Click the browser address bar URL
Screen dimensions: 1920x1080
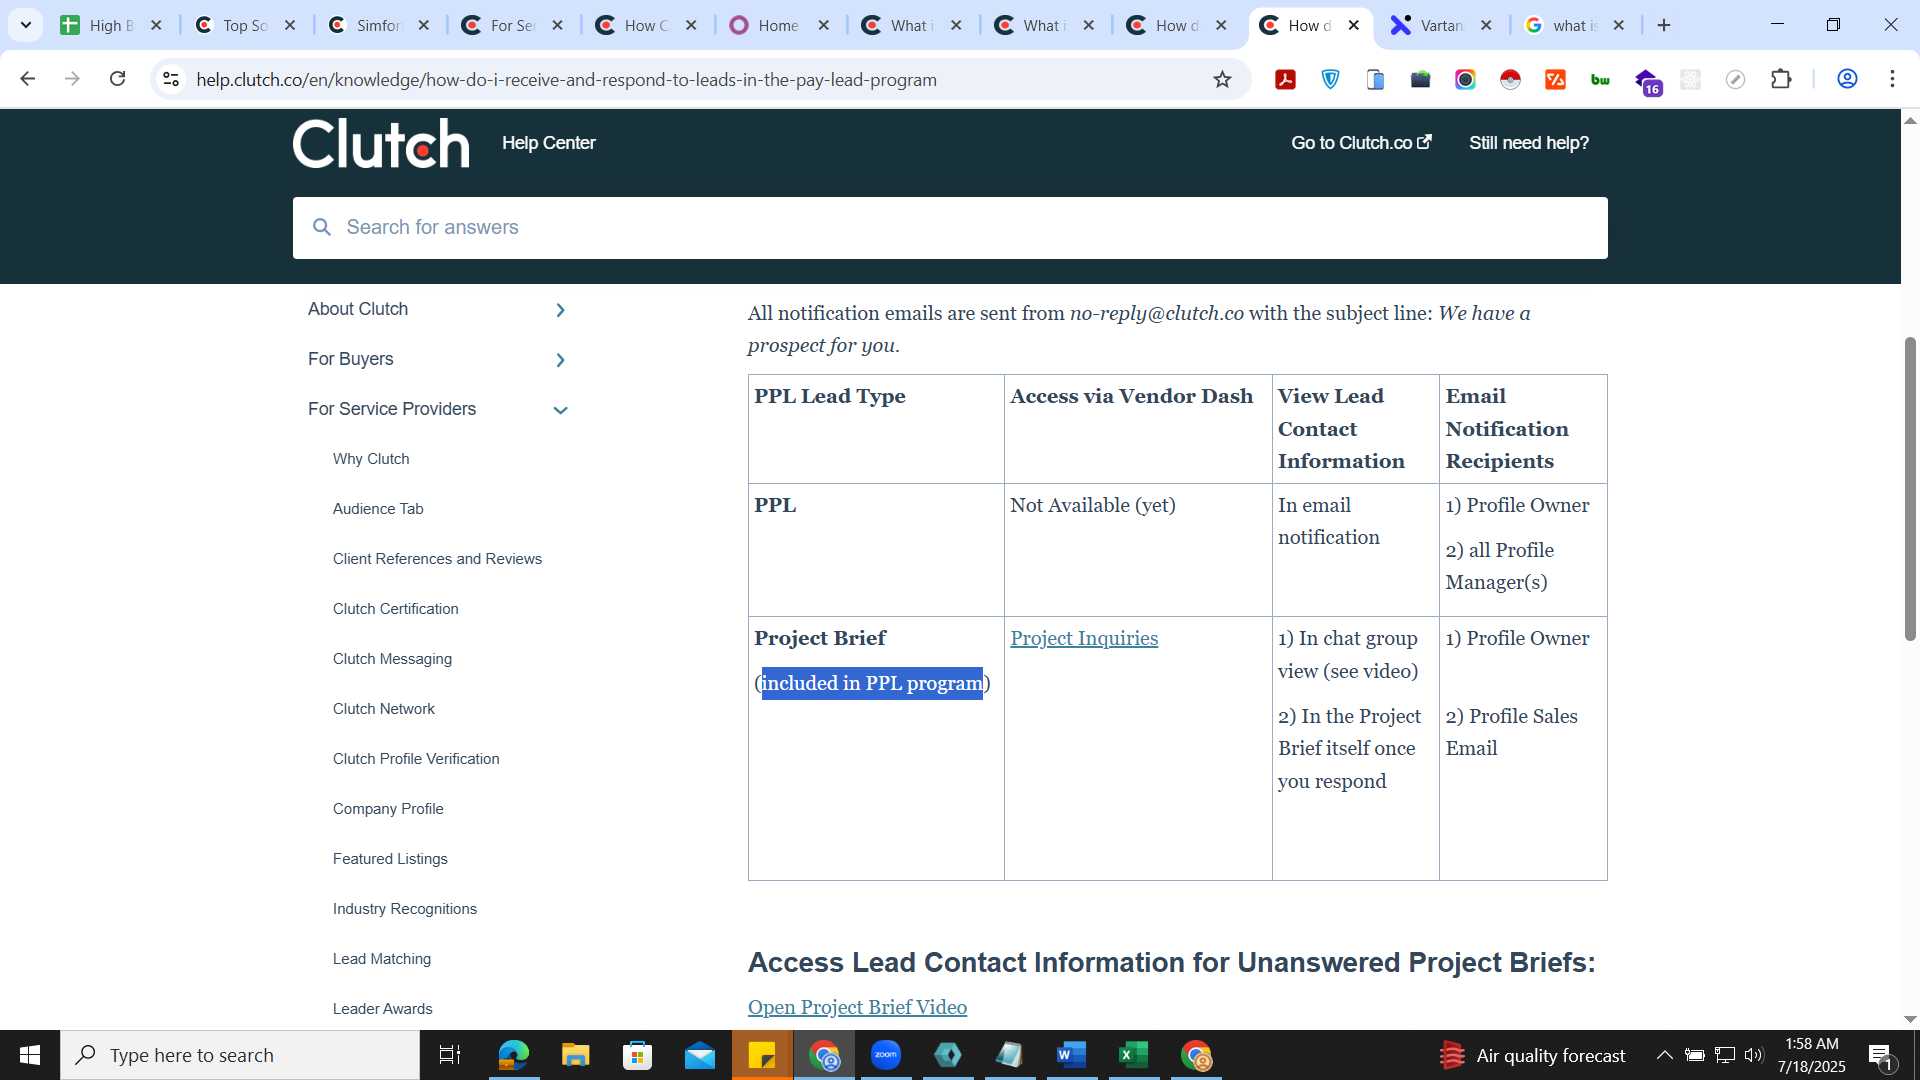[x=566, y=79]
